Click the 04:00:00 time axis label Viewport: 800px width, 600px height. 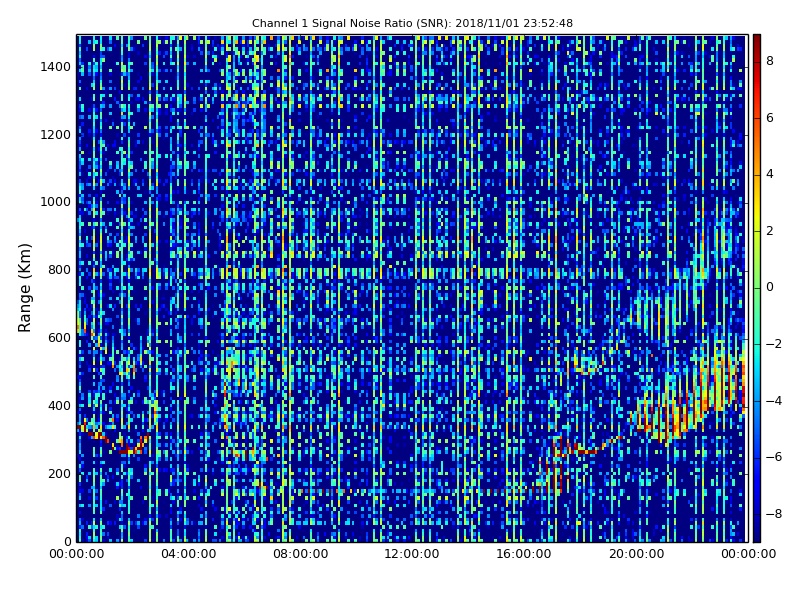188,554
